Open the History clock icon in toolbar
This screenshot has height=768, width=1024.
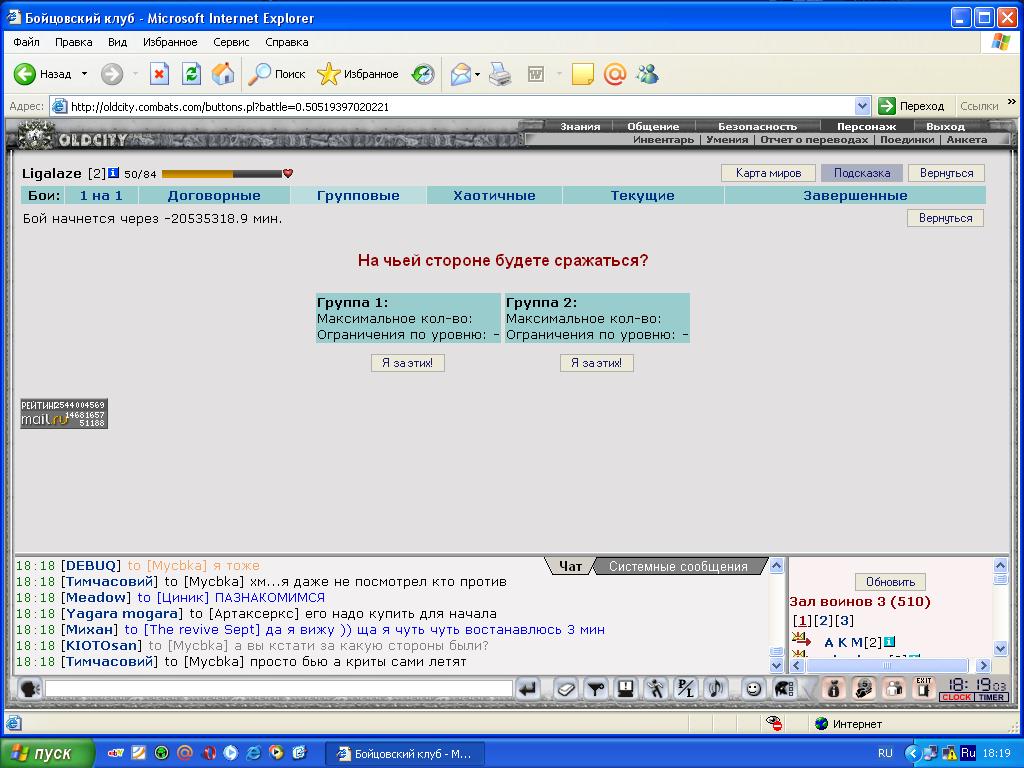point(423,74)
